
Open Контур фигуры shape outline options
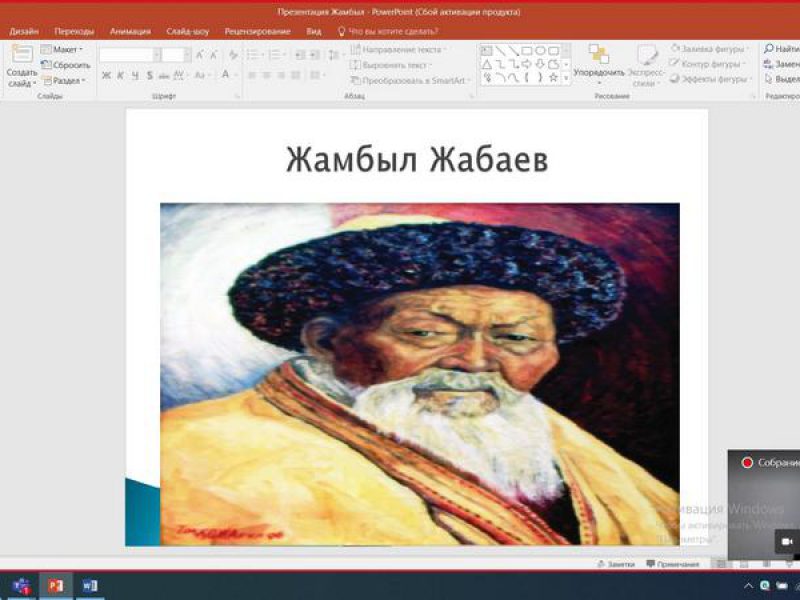click(x=706, y=64)
